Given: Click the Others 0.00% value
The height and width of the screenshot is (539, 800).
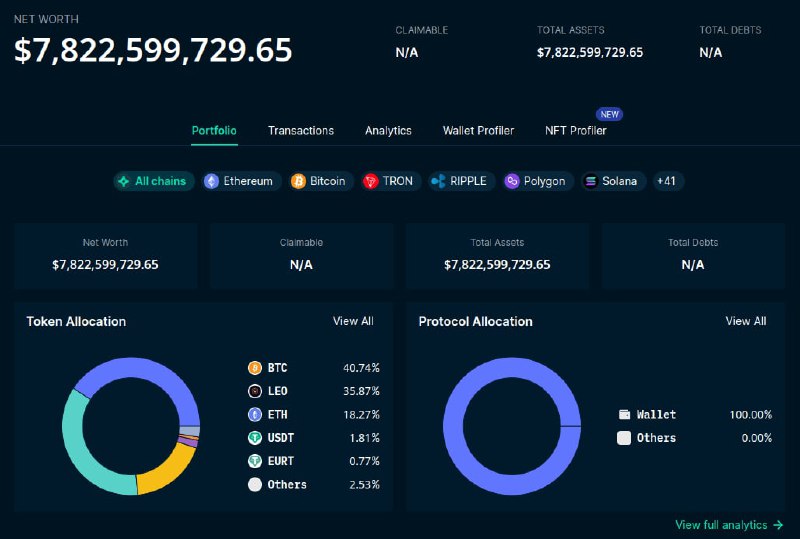Looking at the screenshot, I should click(x=757, y=438).
